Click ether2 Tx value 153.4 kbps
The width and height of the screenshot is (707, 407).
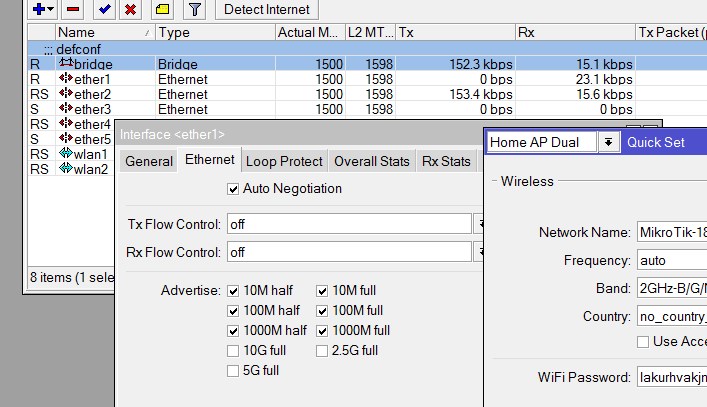coord(481,94)
